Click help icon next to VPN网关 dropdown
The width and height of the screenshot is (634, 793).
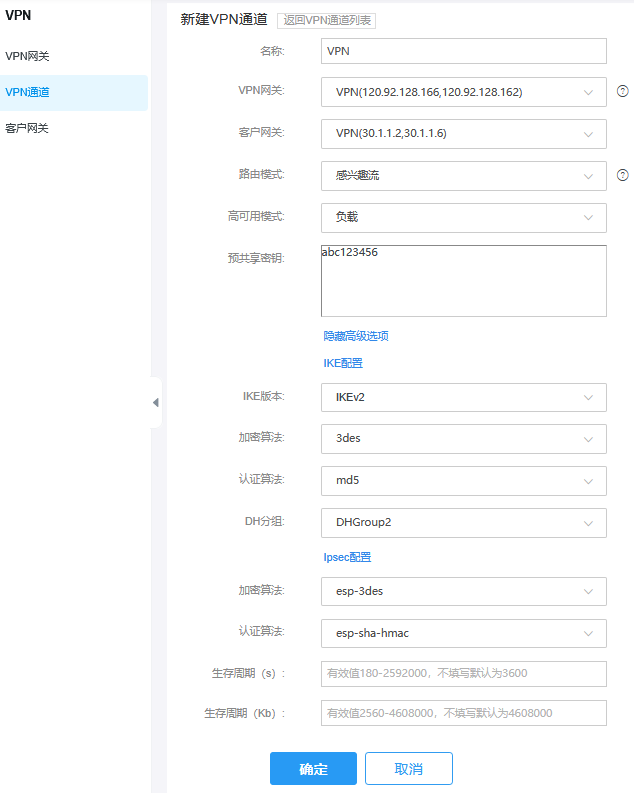pos(622,92)
